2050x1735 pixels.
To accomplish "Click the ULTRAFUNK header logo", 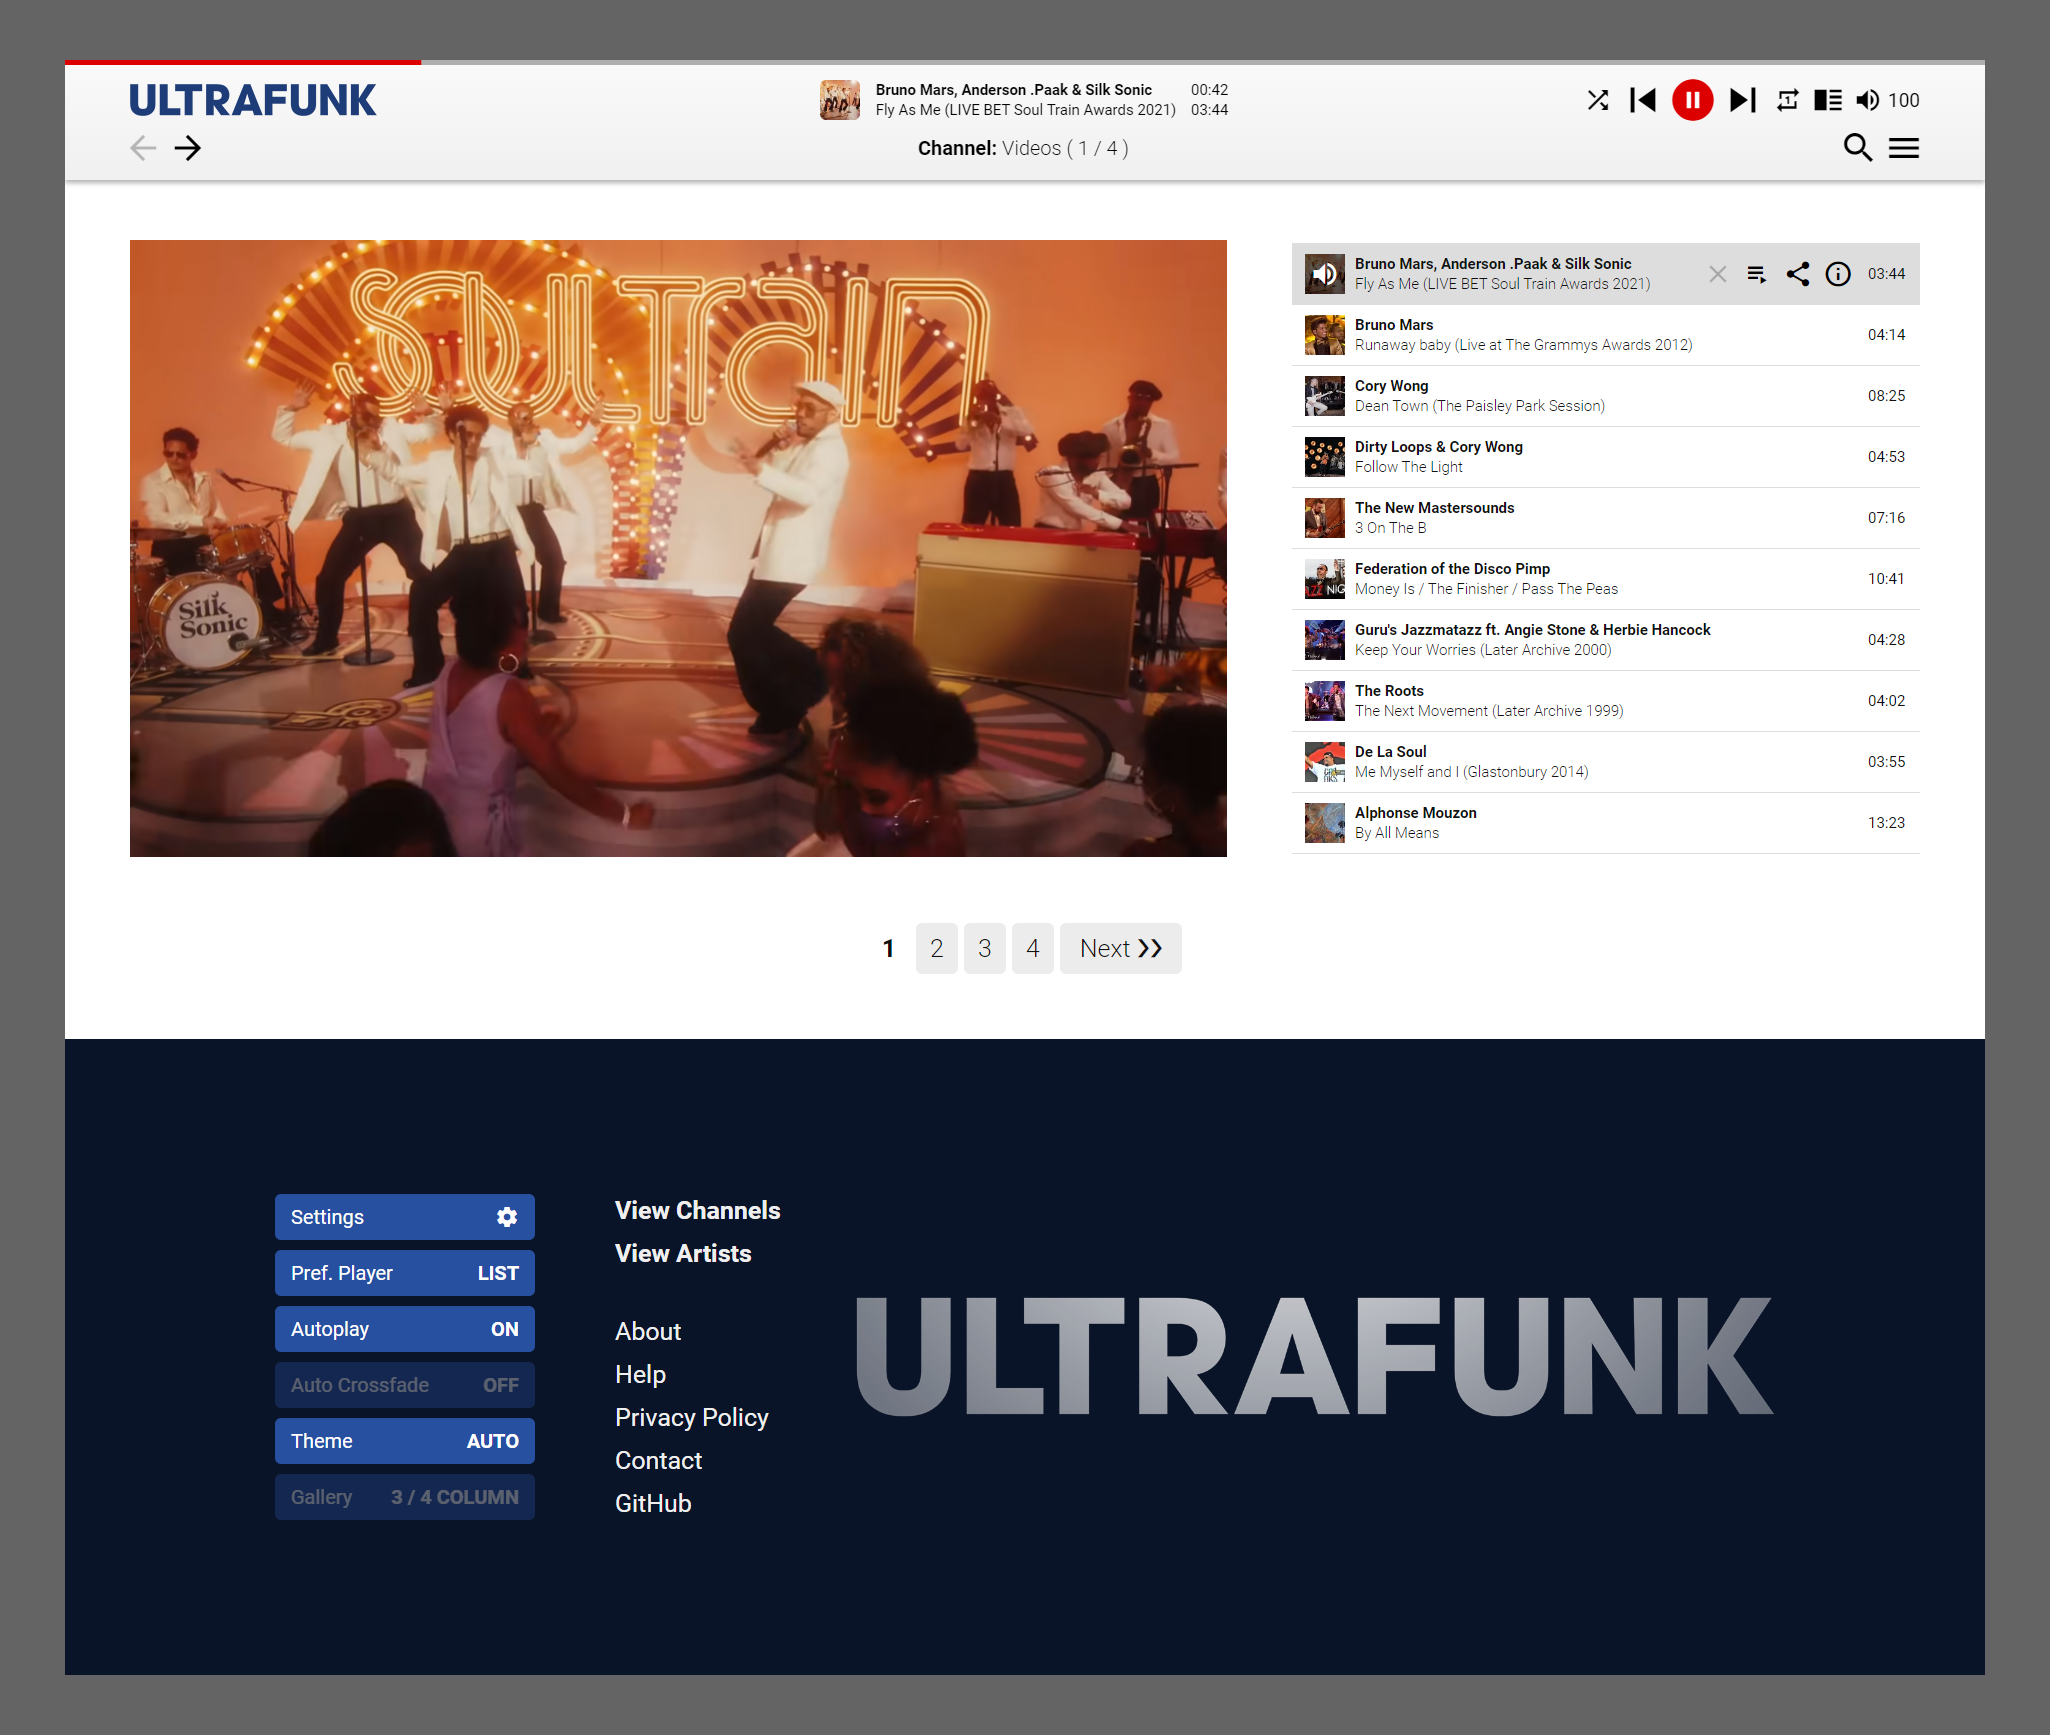I will [253, 100].
